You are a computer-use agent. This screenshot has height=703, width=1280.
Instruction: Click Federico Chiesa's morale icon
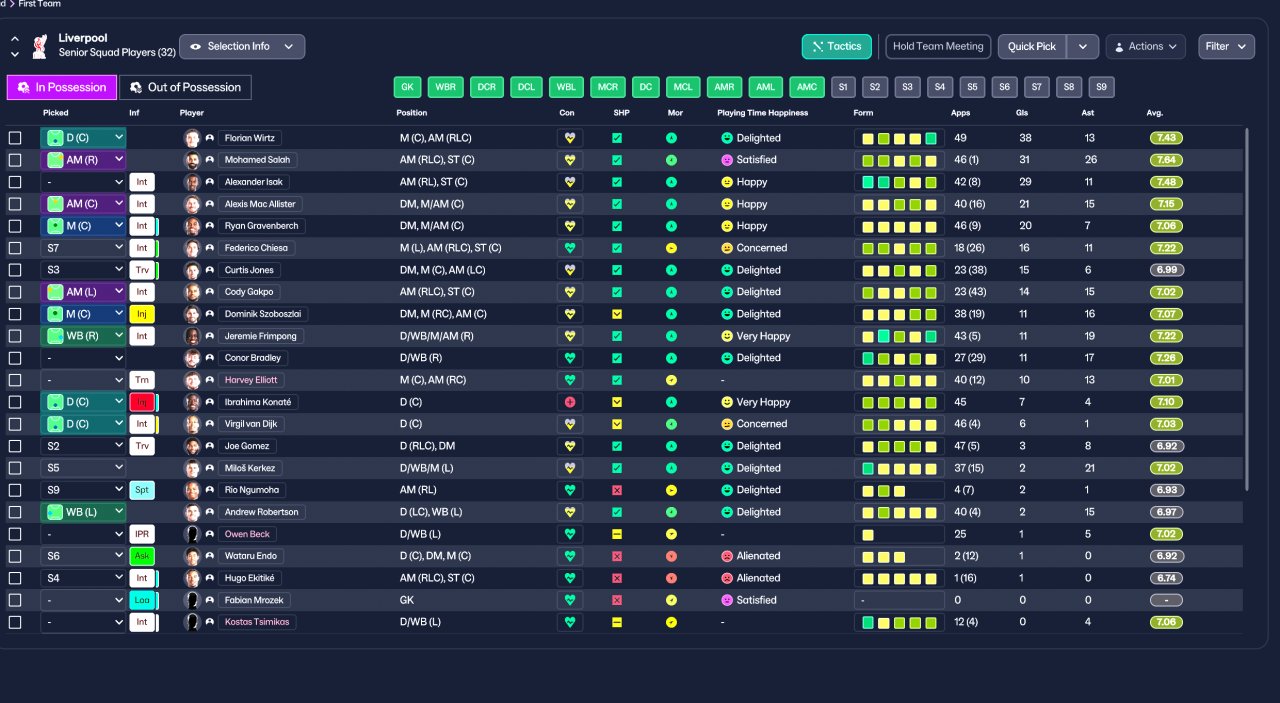coord(671,248)
